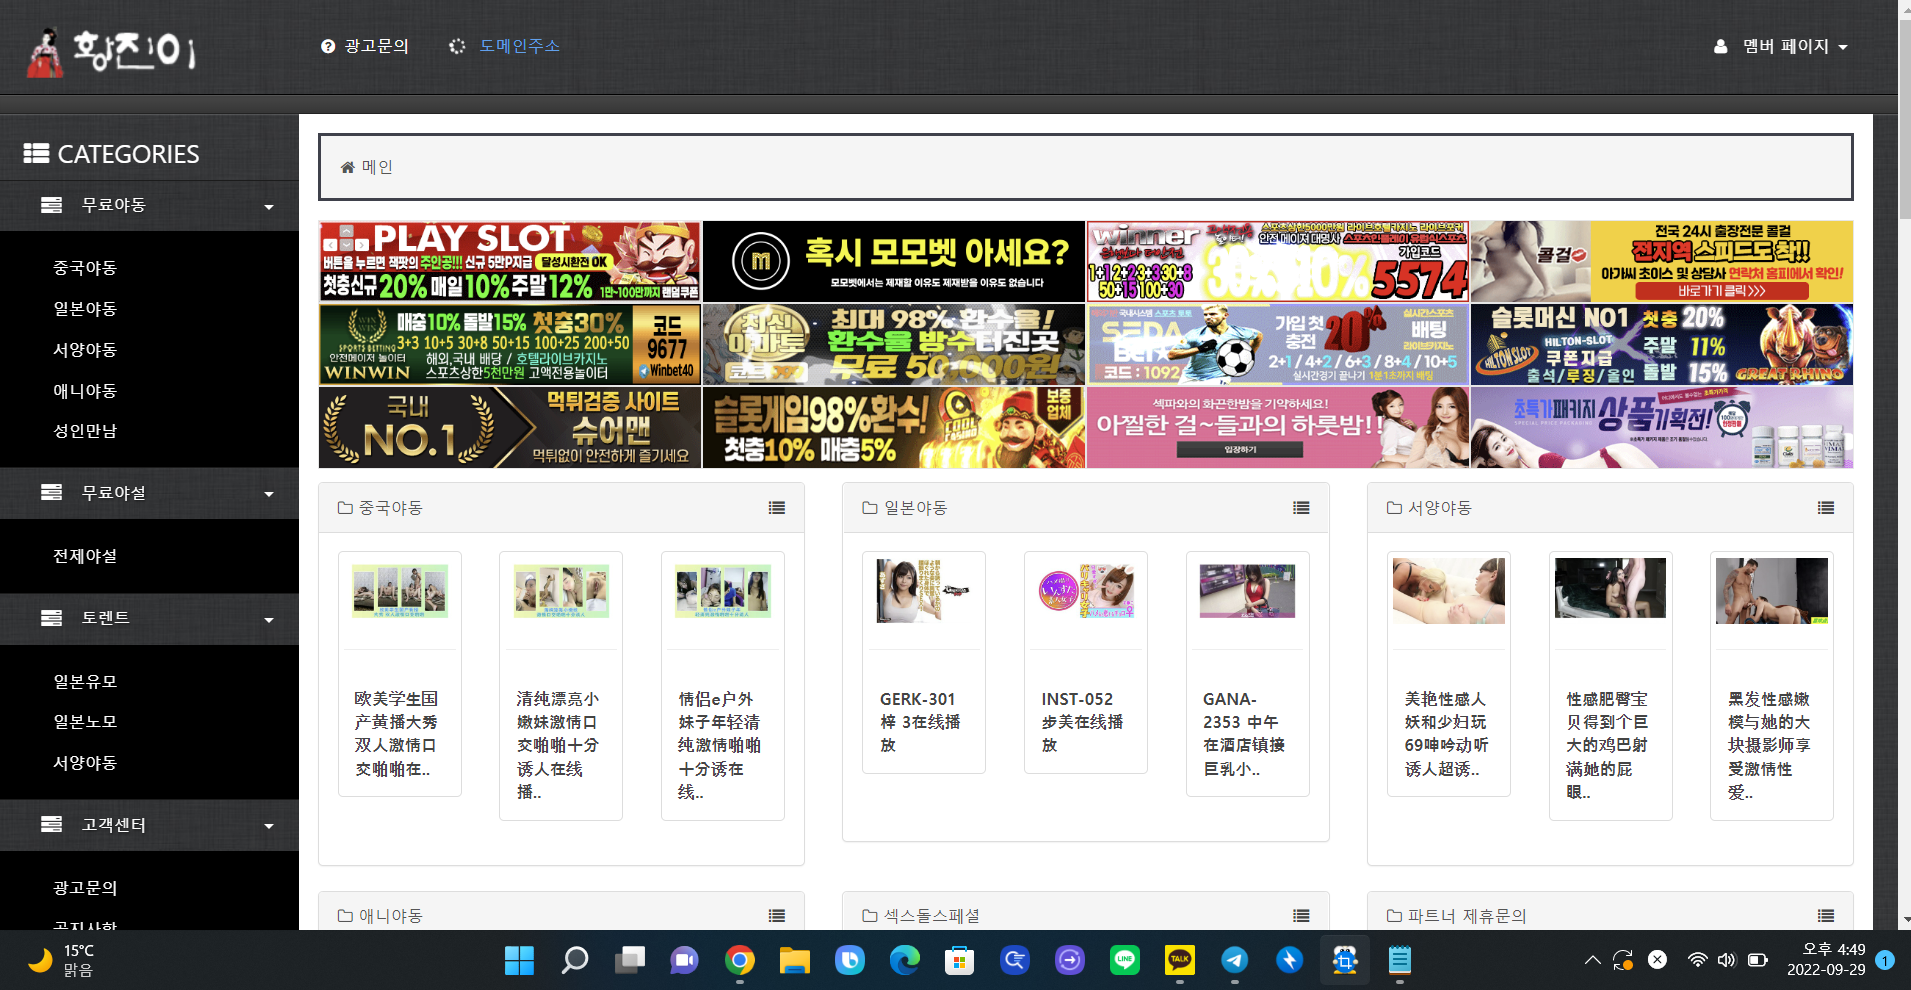Image resolution: width=1911 pixels, height=990 pixels.
Task: Select 일본노모 in the sidebar
Action: [x=85, y=722]
